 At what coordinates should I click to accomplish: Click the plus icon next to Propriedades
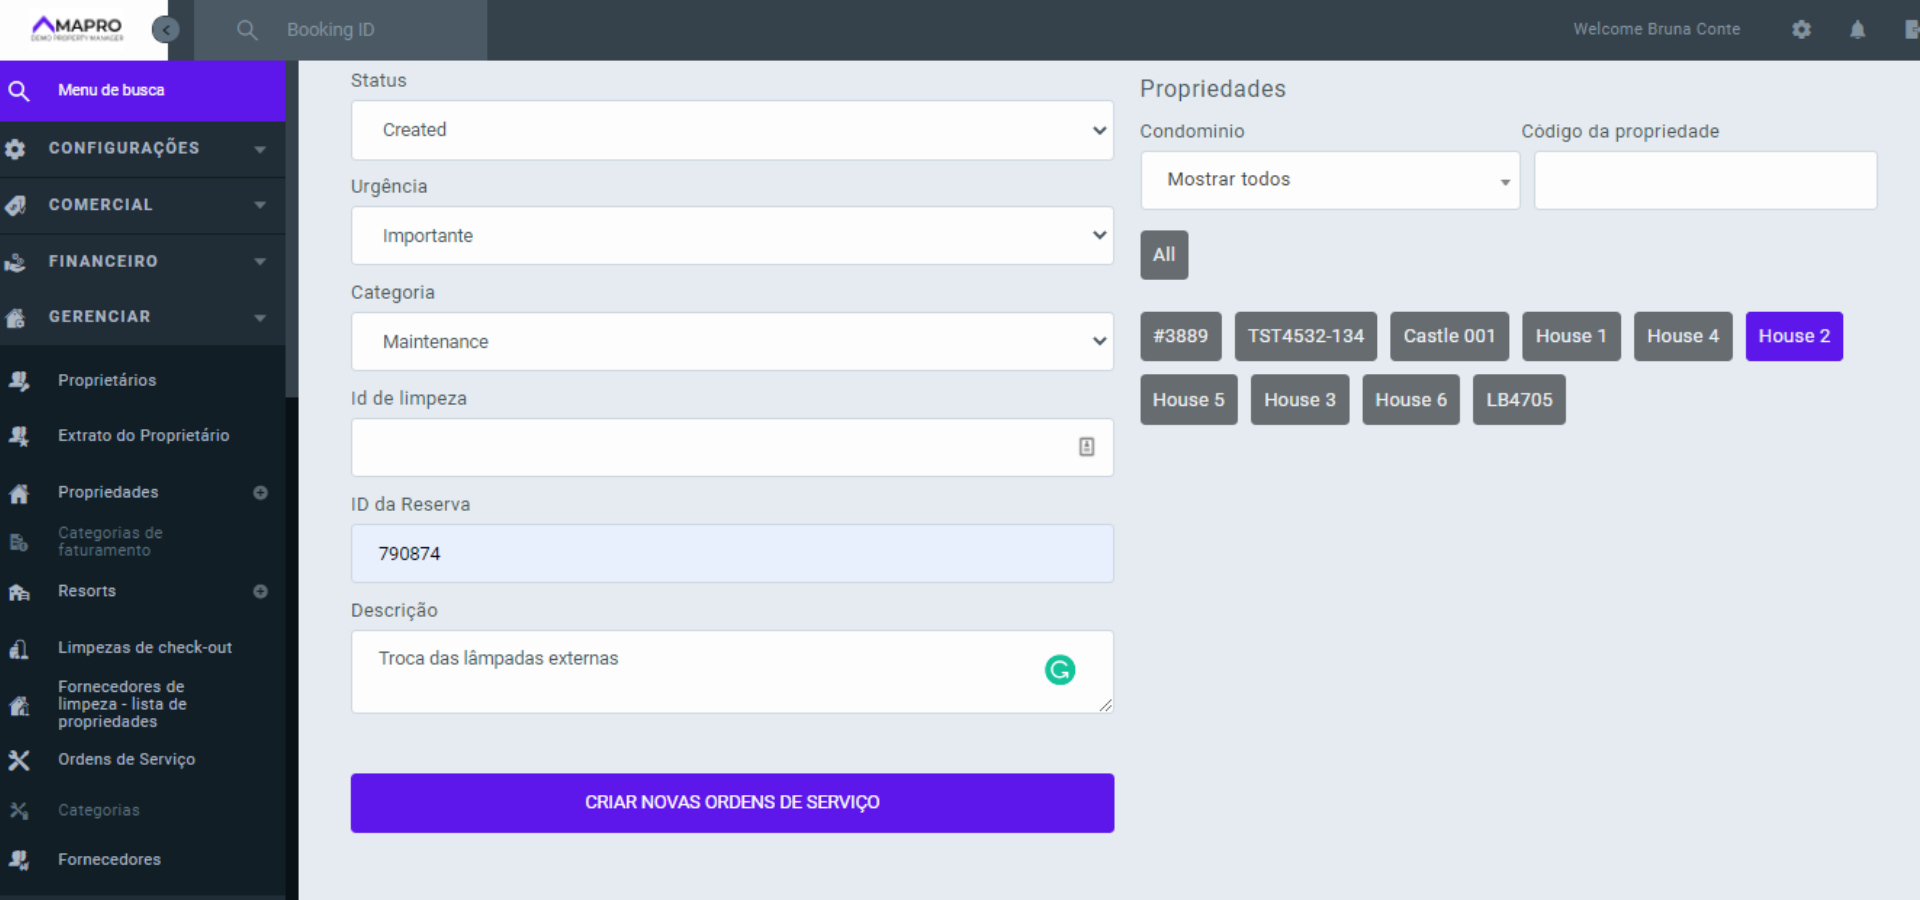coord(260,492)
